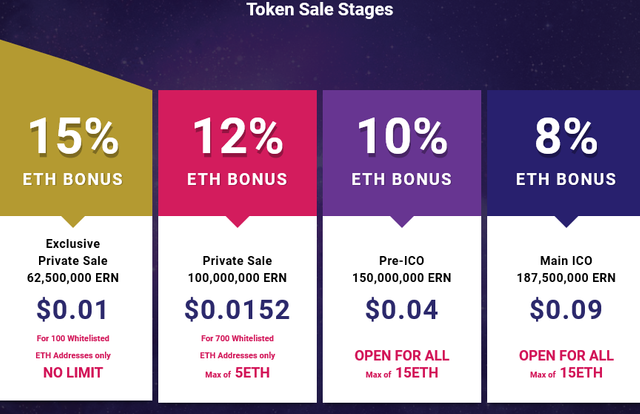Click OPEN FOR ALL under the $0.04 price

coord(401,355)
